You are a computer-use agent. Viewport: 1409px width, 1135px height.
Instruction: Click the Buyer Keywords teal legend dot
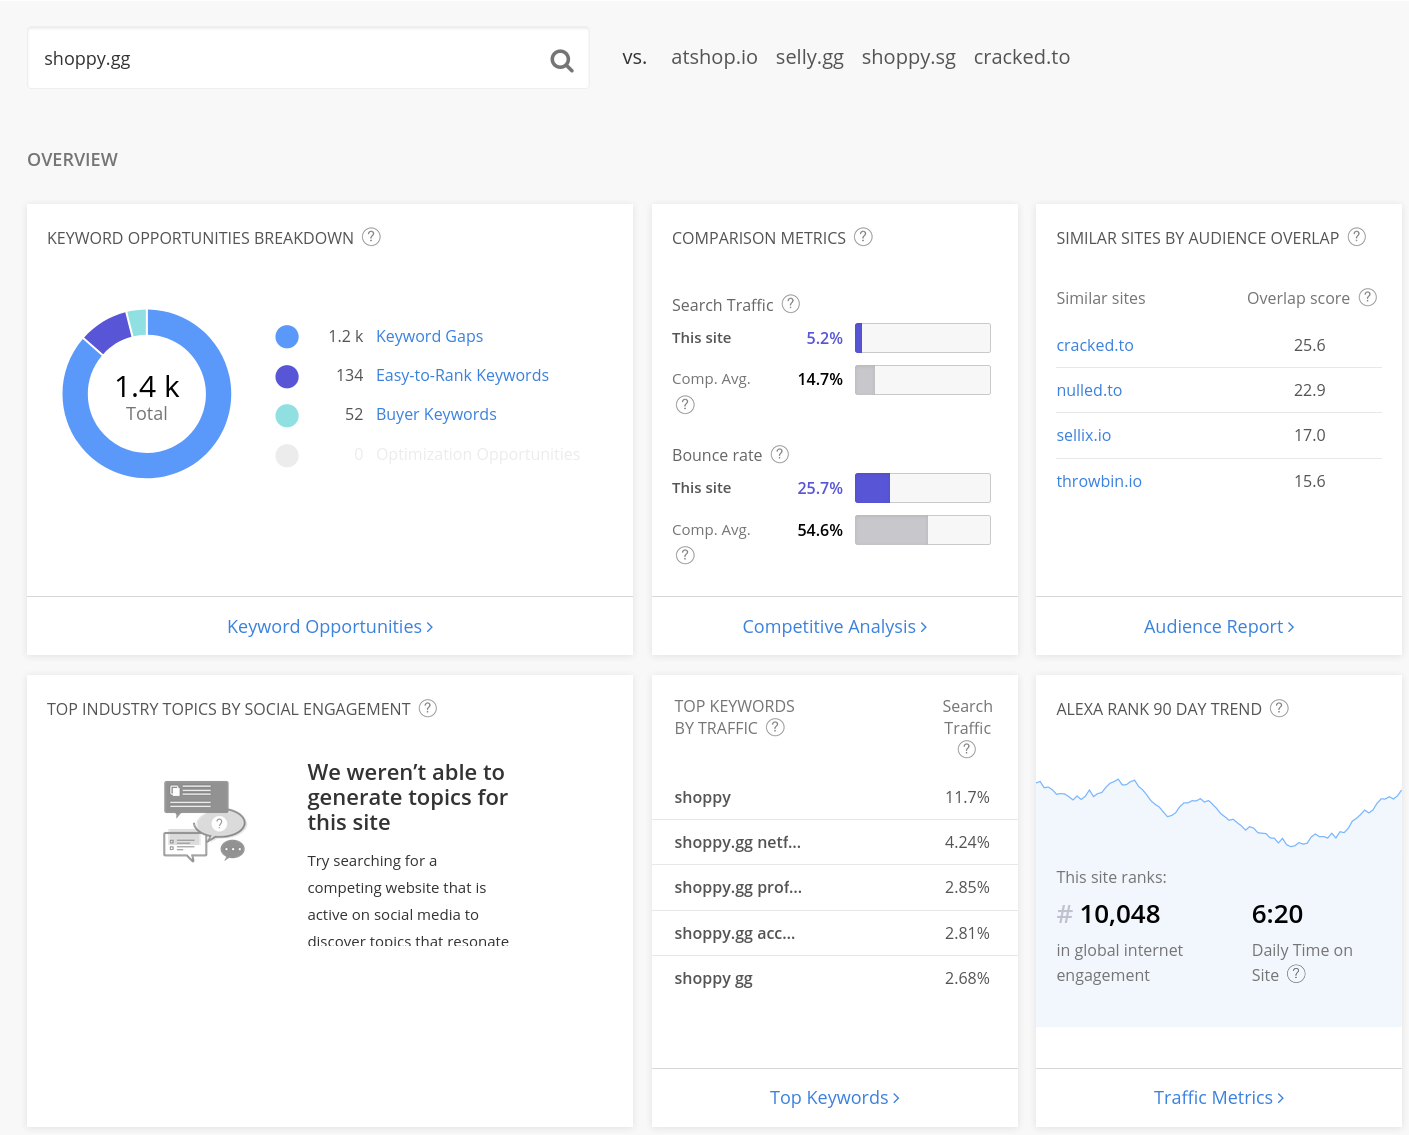click(x=287, y=415)
